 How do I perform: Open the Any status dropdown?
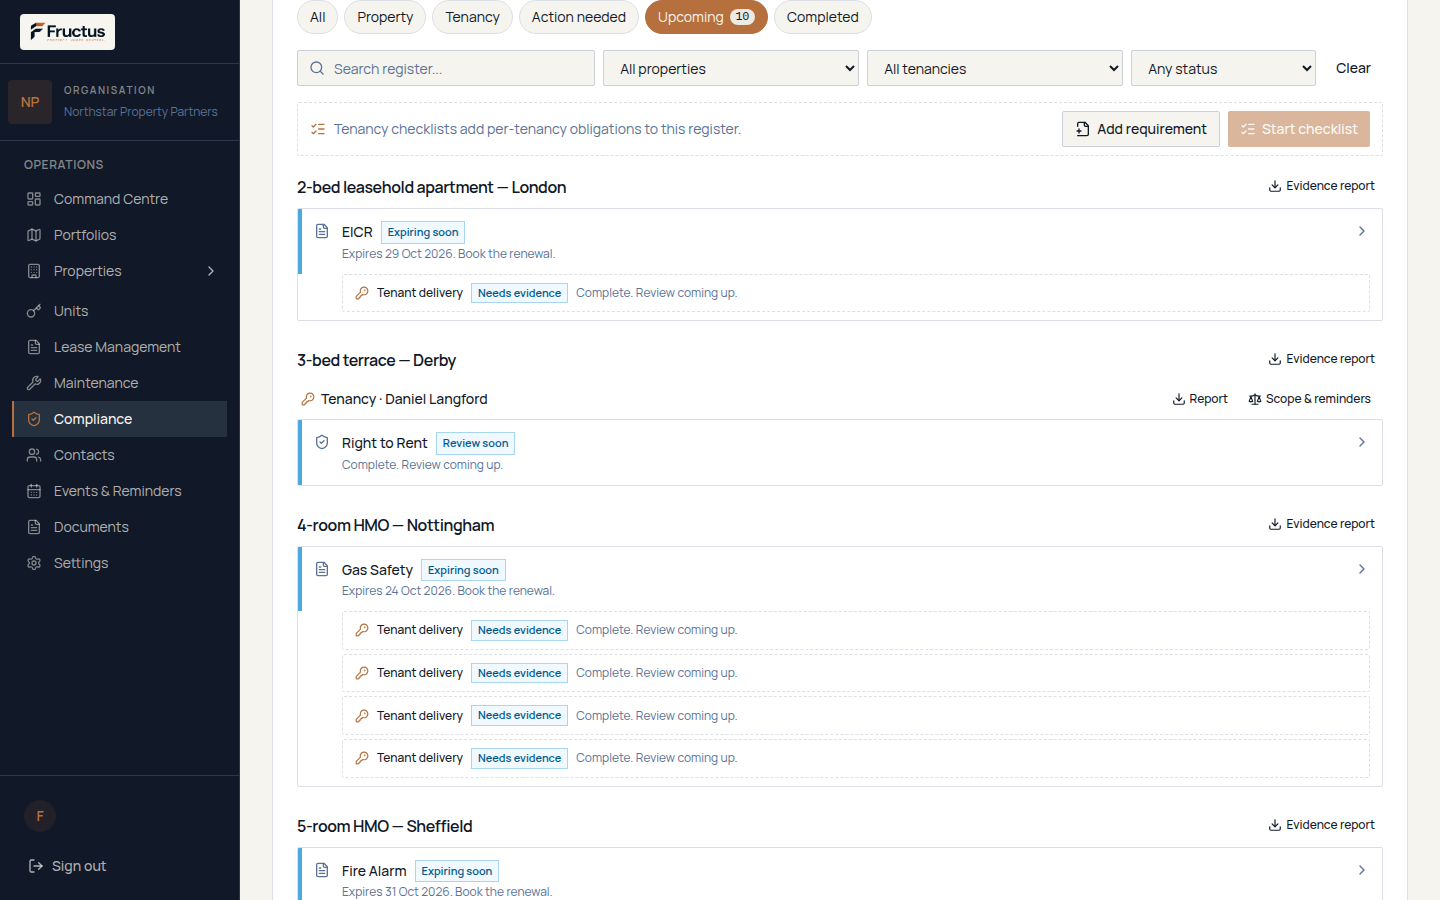(1223, 68)
